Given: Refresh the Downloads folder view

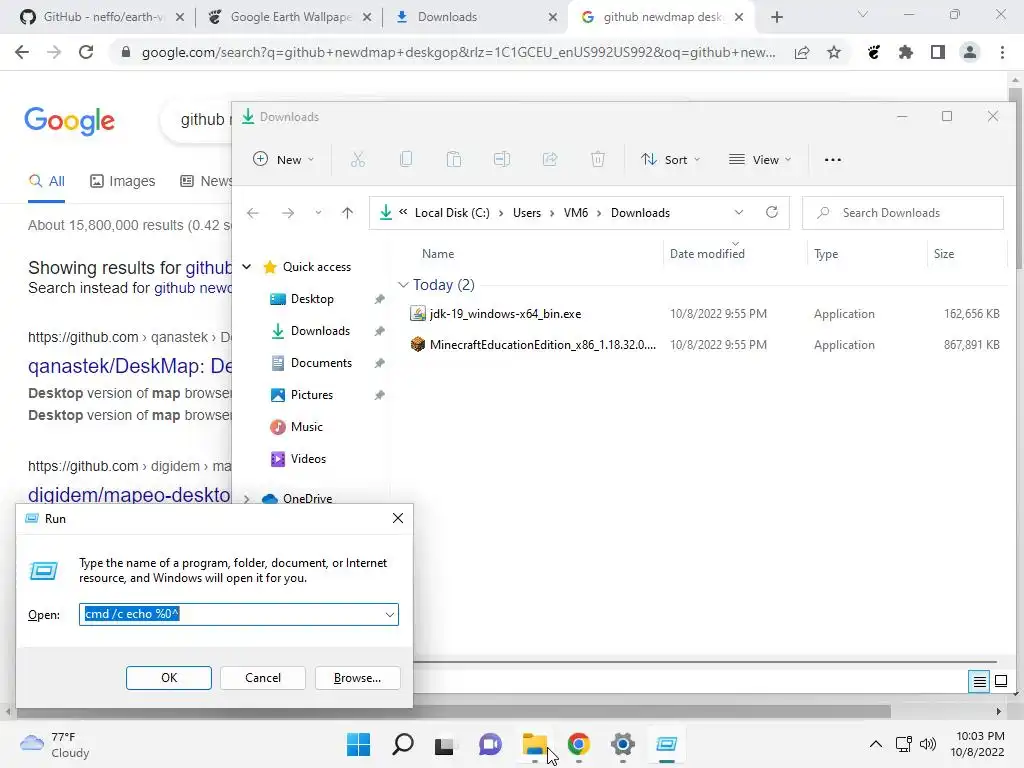Looking at the screenshot, I should pyautogui.click(x=772, y=212).
